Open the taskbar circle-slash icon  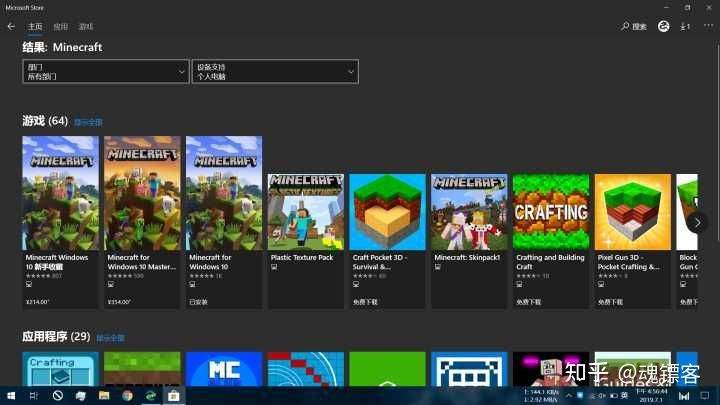(x=58, y=396)
